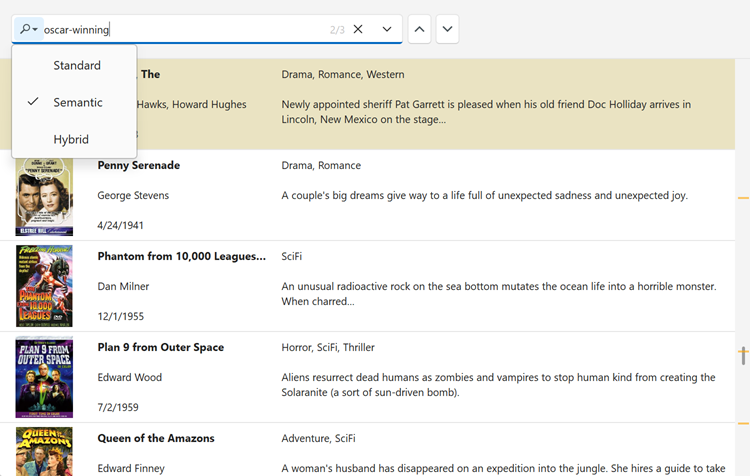Click the bottom orange match marker on scrollbar

coord(743,423)
